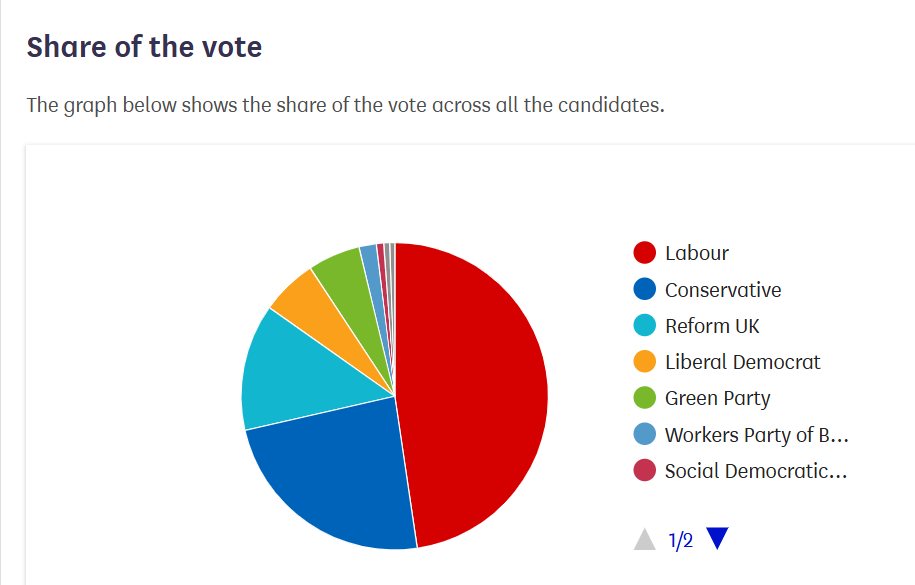Click the dark blue Conservative legend dot

coord(645,290)
